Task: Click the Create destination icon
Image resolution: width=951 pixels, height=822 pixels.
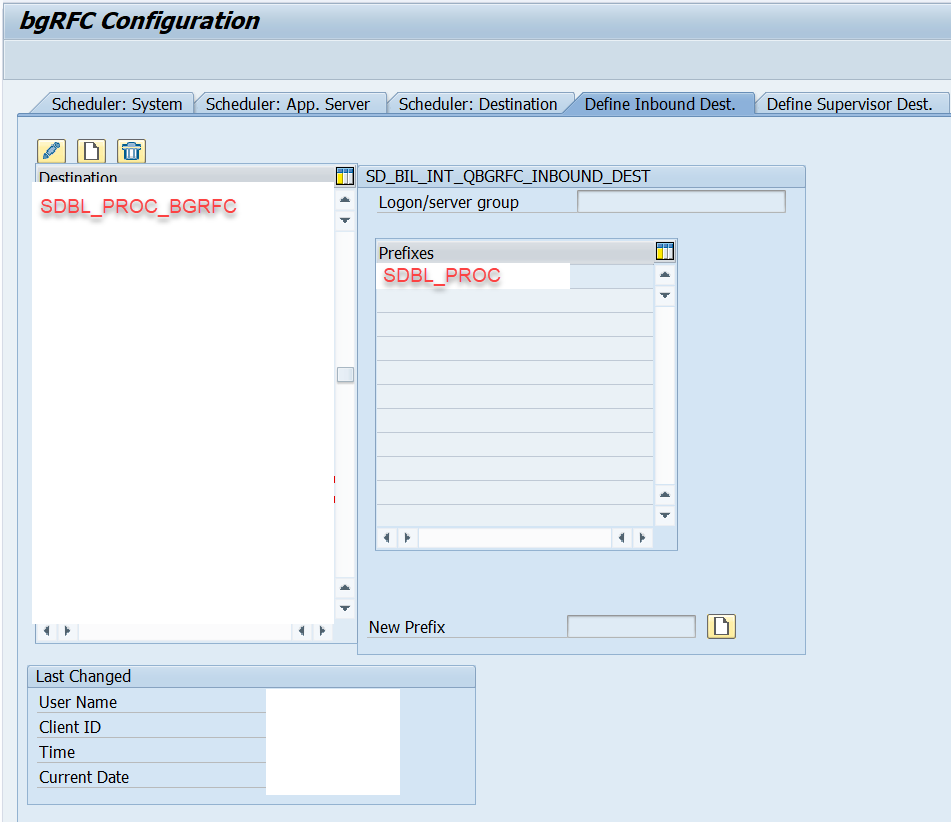Action: [90, 150]
